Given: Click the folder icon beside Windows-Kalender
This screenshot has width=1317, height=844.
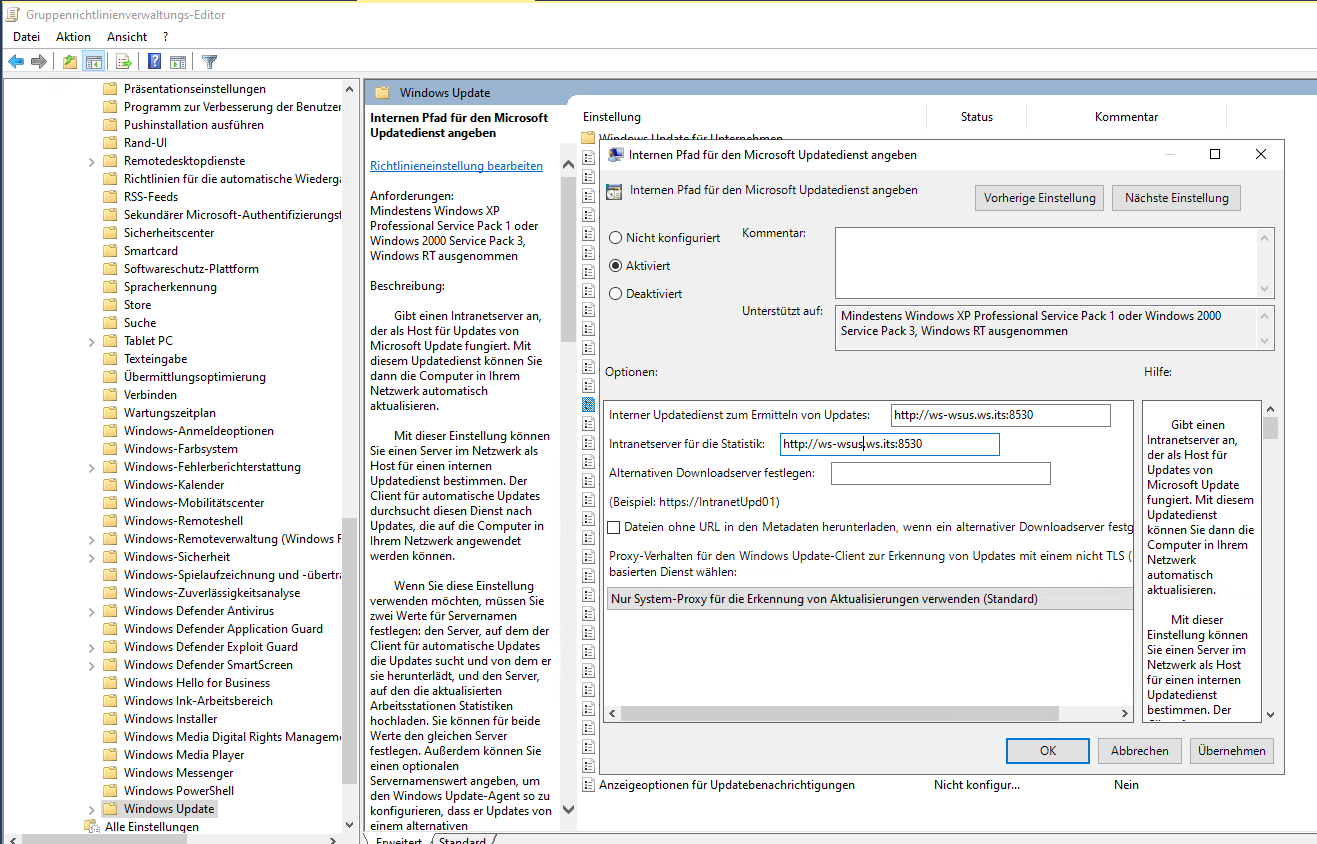Looking at the screenshot, I should (111, 485).
